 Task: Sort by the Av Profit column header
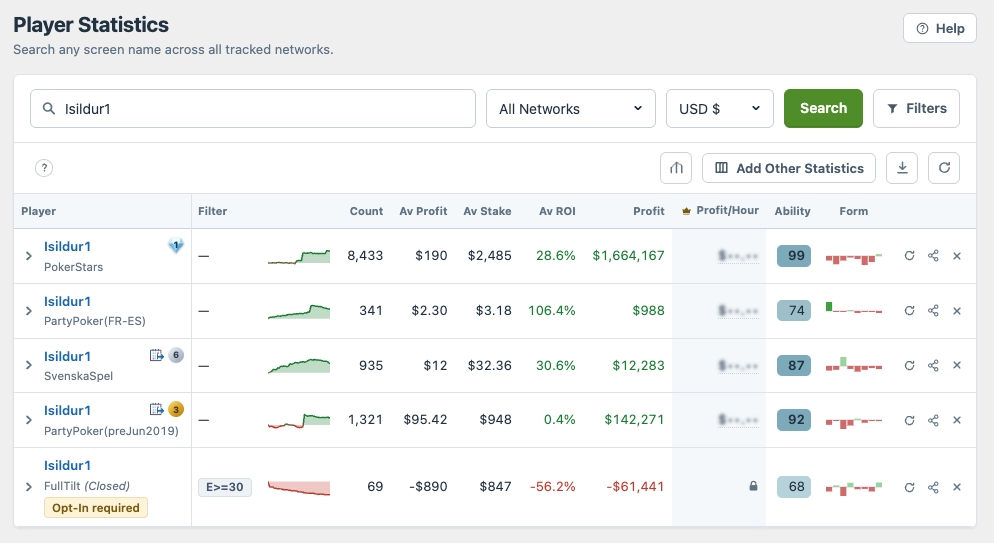coord(423,211)
